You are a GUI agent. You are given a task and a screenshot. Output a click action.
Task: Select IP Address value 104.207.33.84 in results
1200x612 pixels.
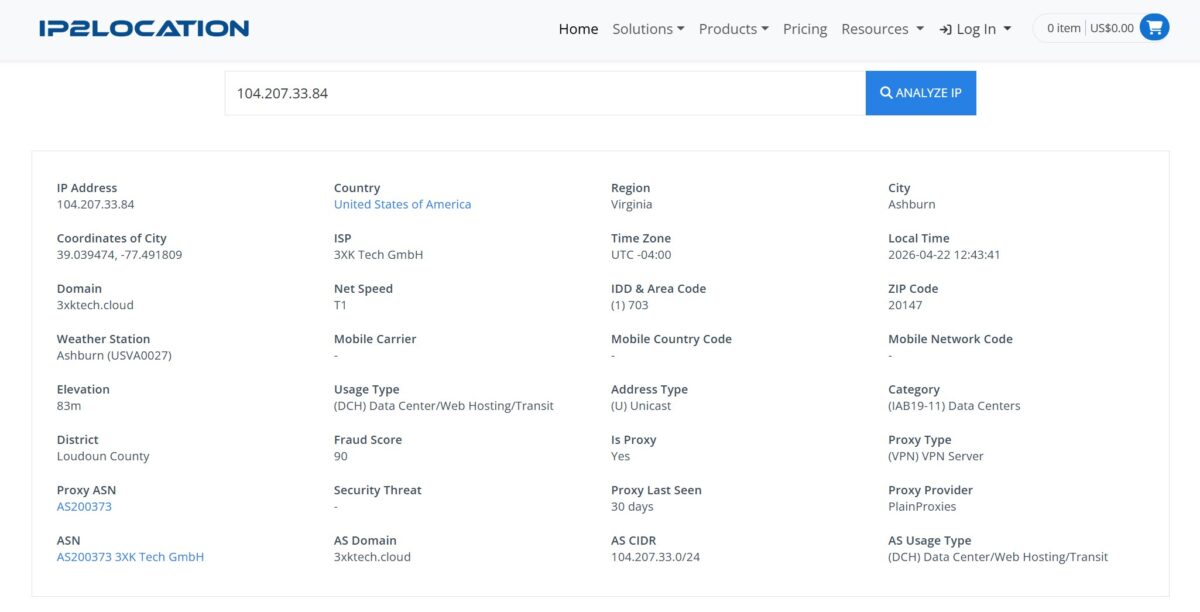(x=95, y=204)
